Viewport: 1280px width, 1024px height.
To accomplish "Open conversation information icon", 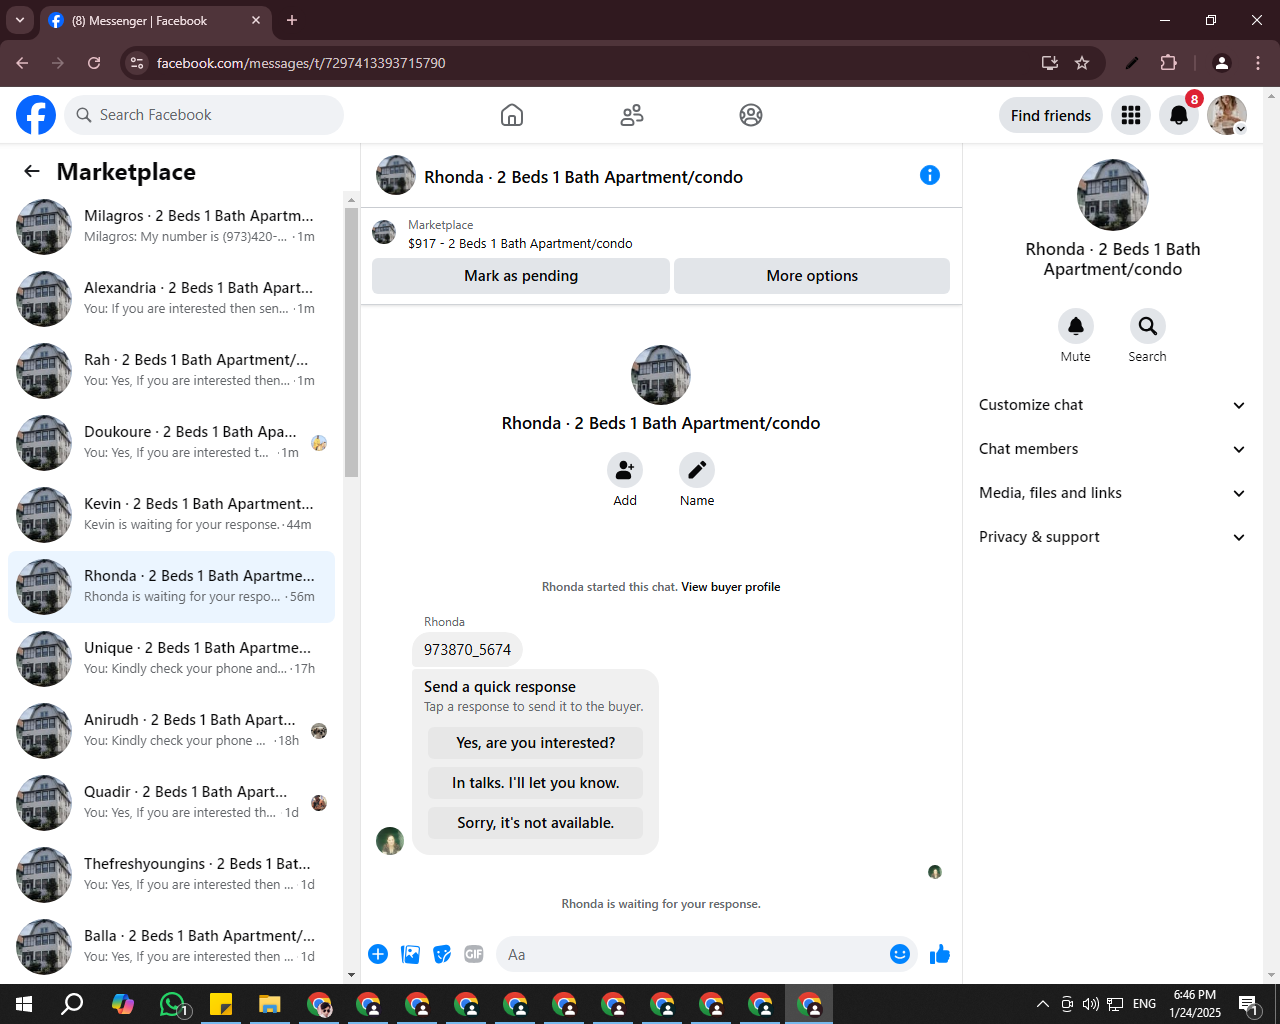I will click(930, 175).
